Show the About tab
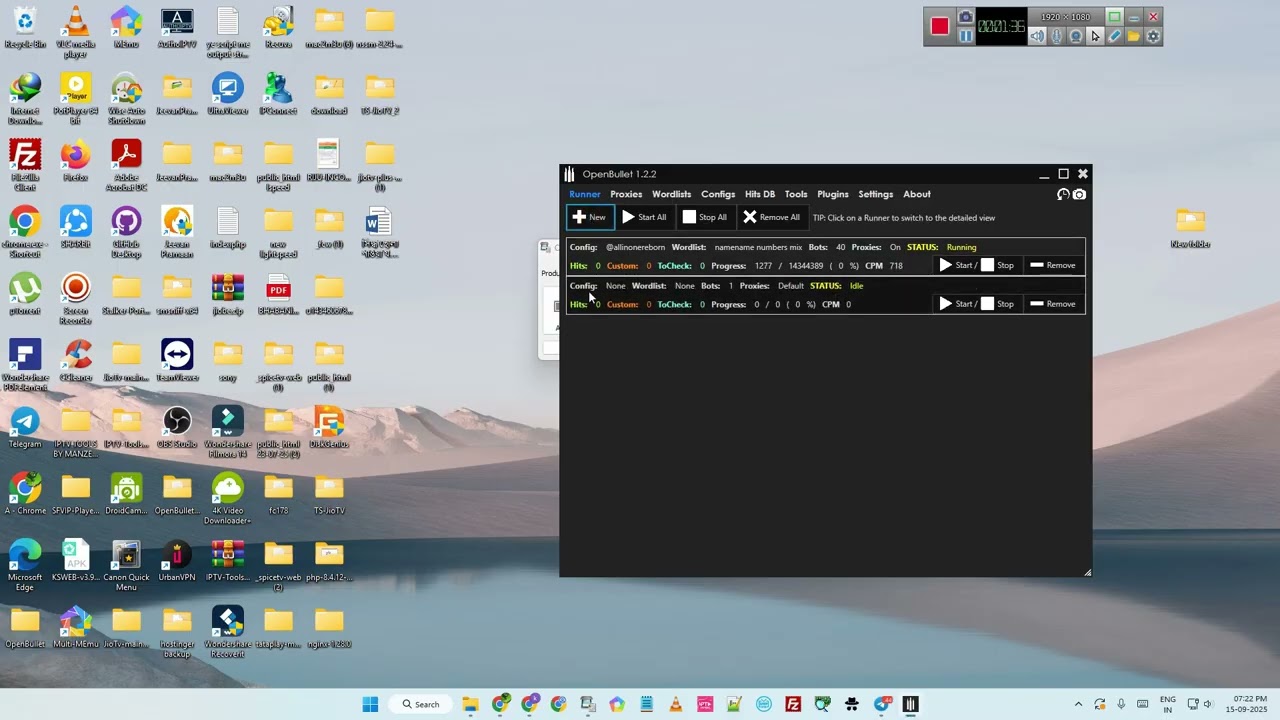This screenshot has width=1280, height=720. 917,194
